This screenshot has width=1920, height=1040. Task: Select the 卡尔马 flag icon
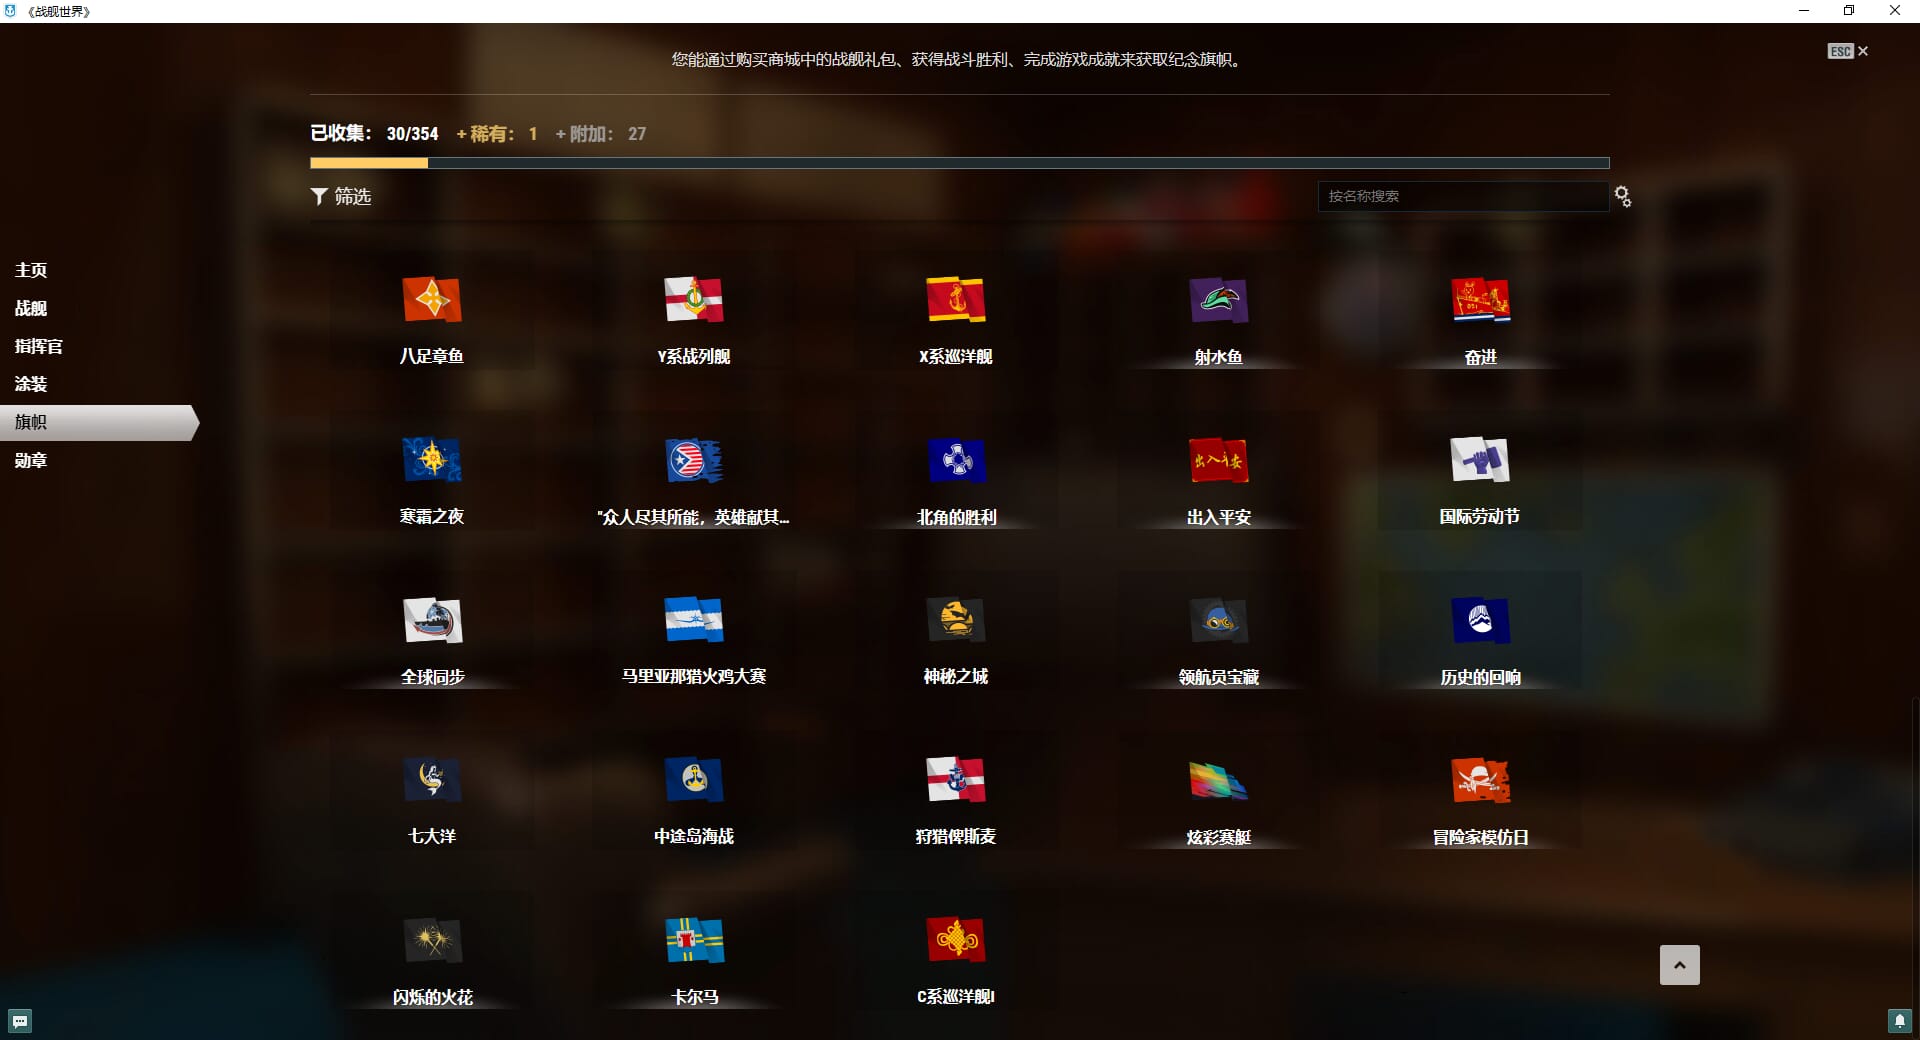pyautogui.click(x=693, y=941)
